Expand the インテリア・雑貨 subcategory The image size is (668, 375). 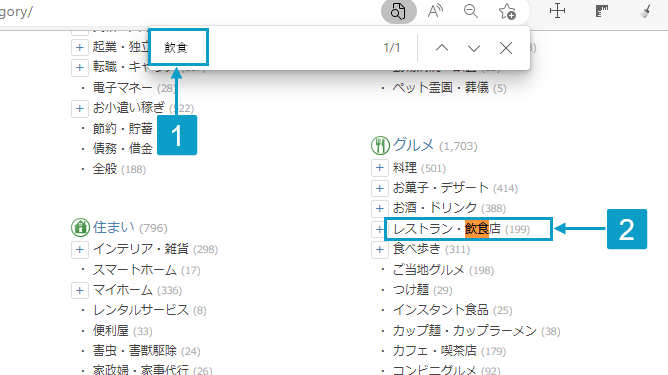(x=79, y=249)
